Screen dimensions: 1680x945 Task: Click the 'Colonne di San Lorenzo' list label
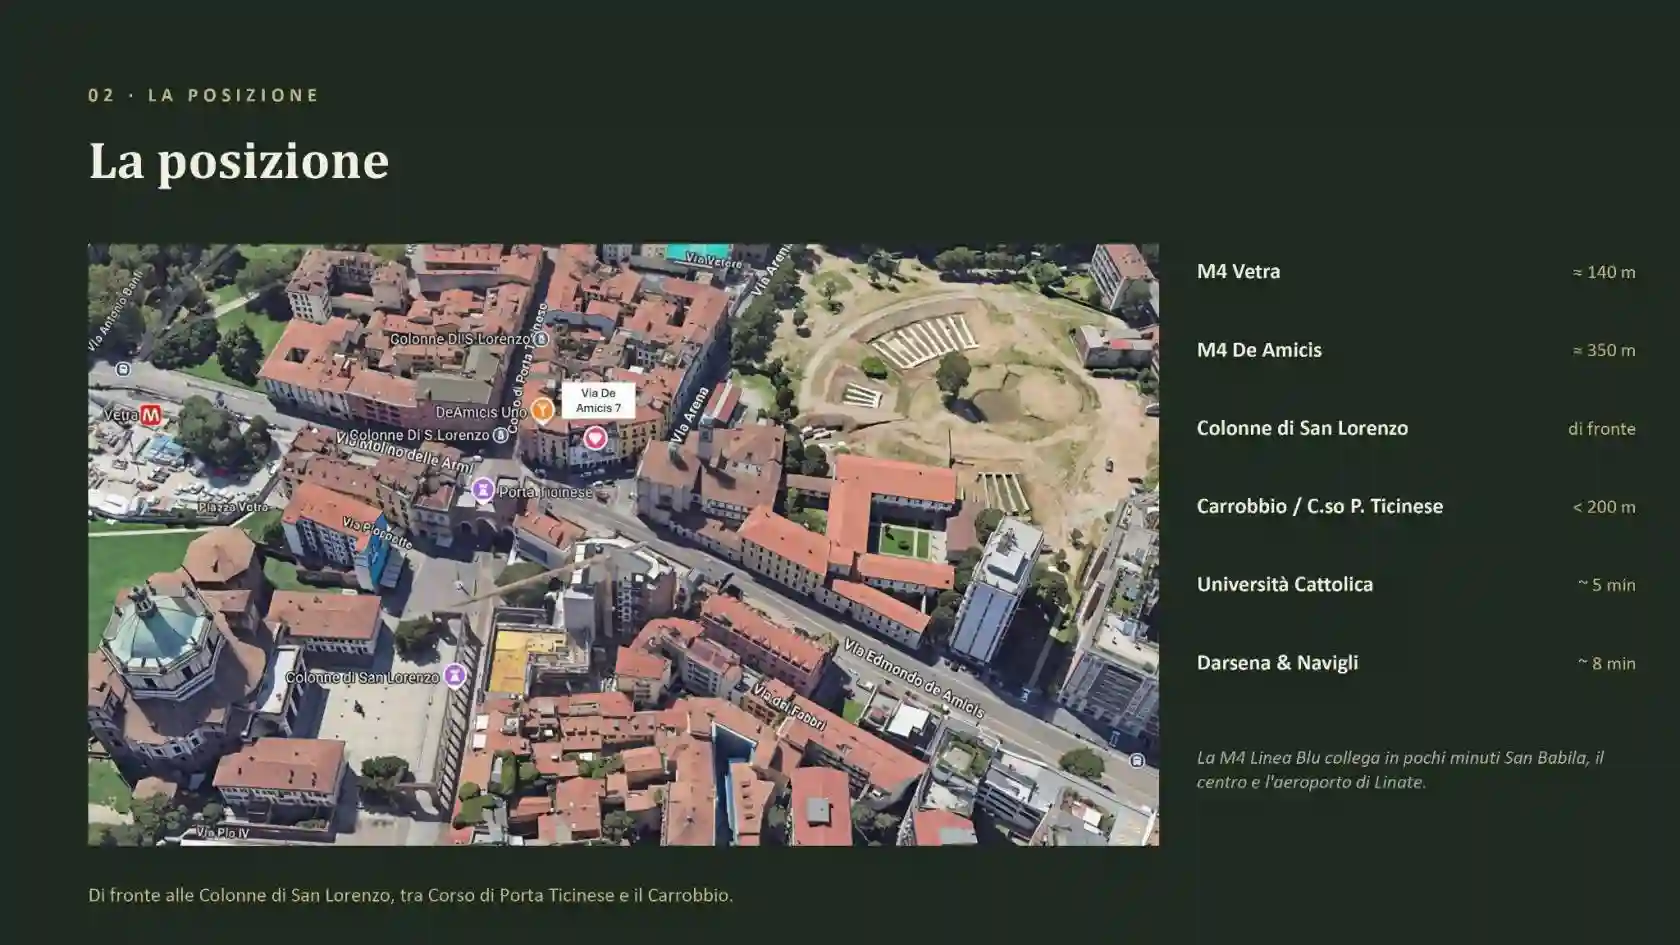coord(1302,428)
